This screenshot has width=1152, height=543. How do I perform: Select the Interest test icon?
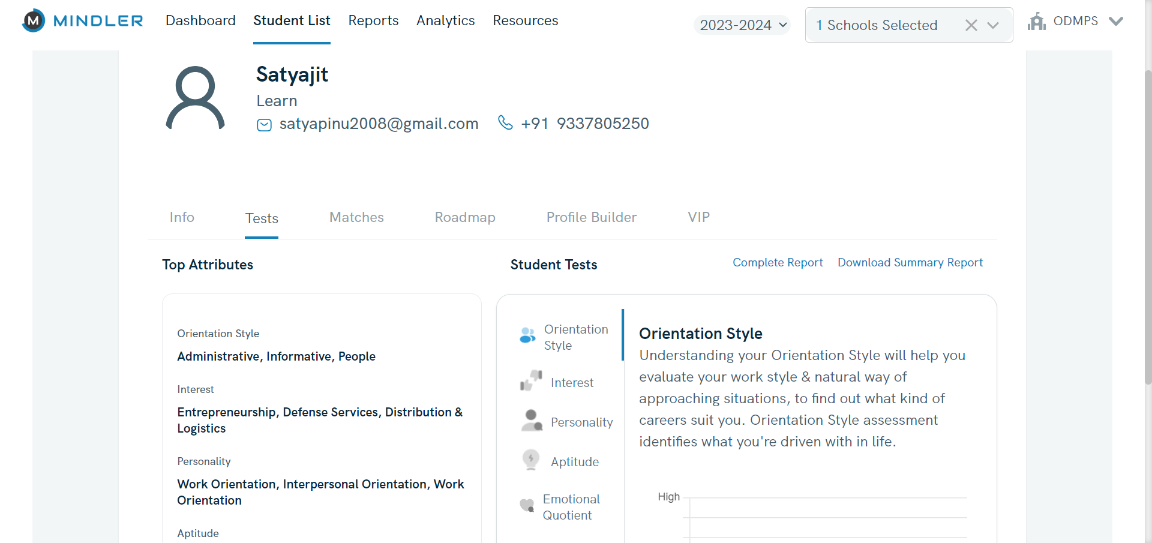[530, 382]
